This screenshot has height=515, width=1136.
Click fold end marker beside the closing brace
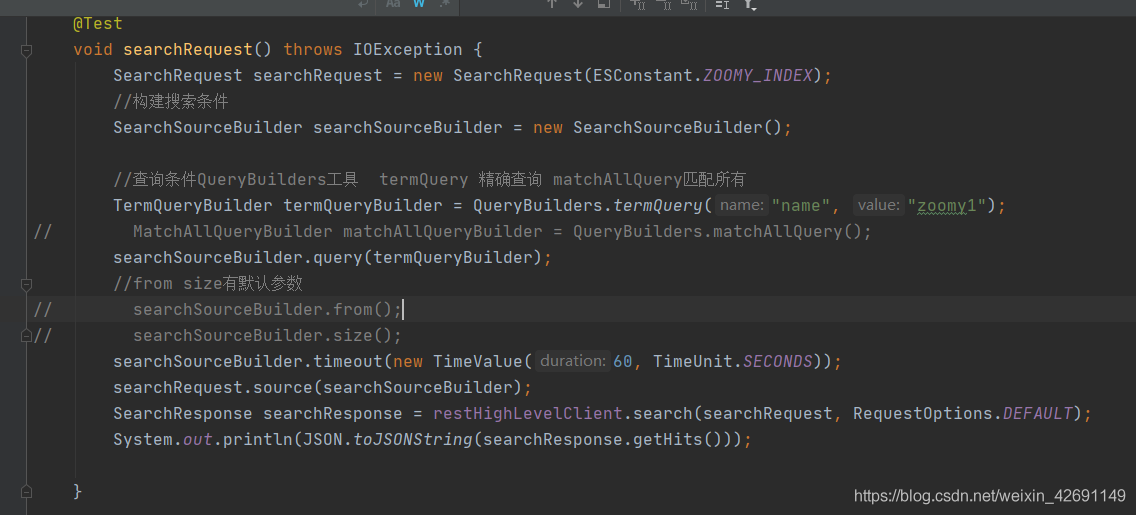point(26,491)
